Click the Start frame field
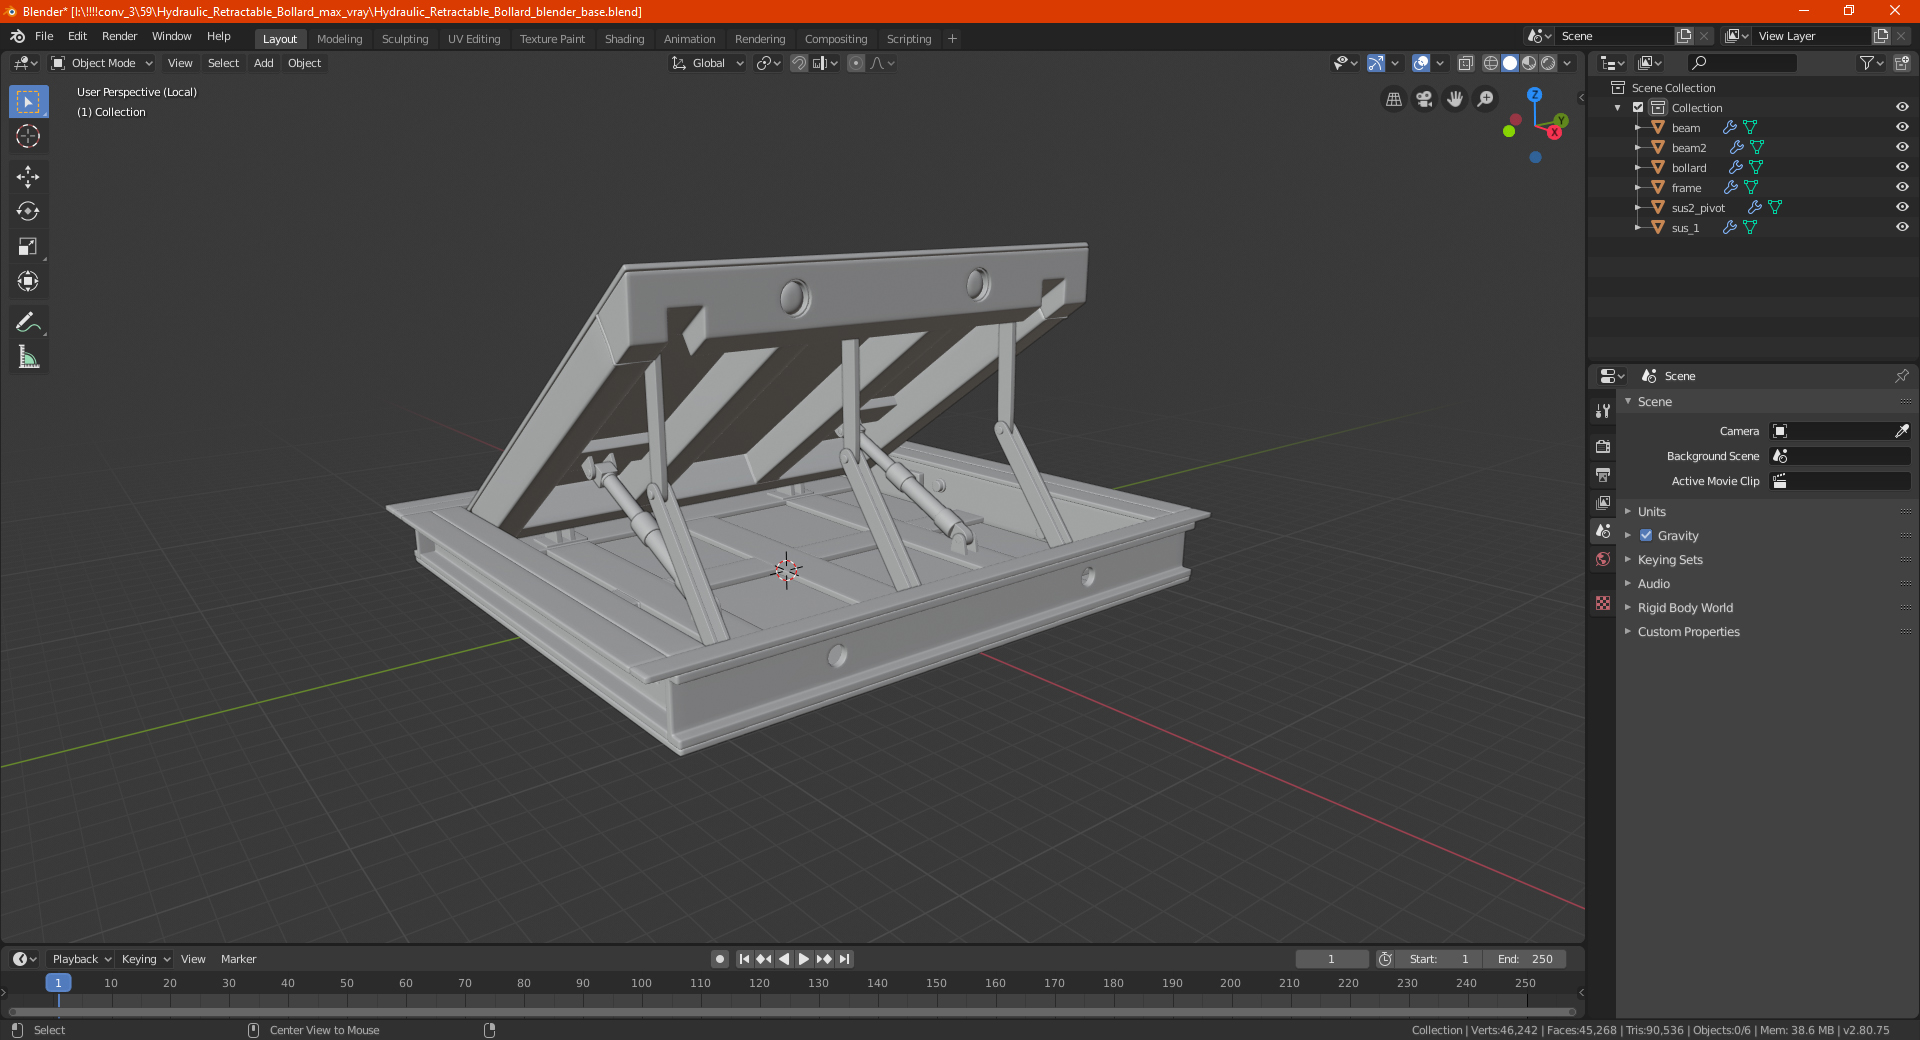1920x1040 pixels. pyautogui.click(x=1440, y=959)
